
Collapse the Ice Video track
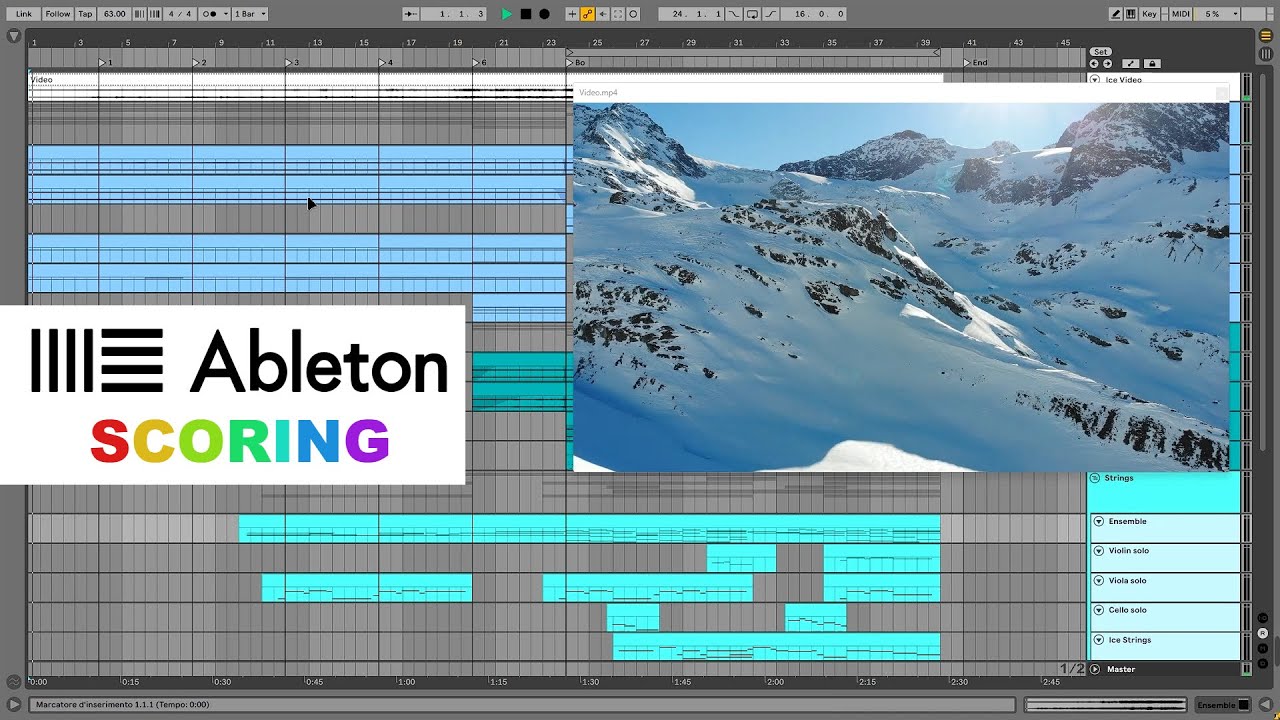[x=1095, y=80]
